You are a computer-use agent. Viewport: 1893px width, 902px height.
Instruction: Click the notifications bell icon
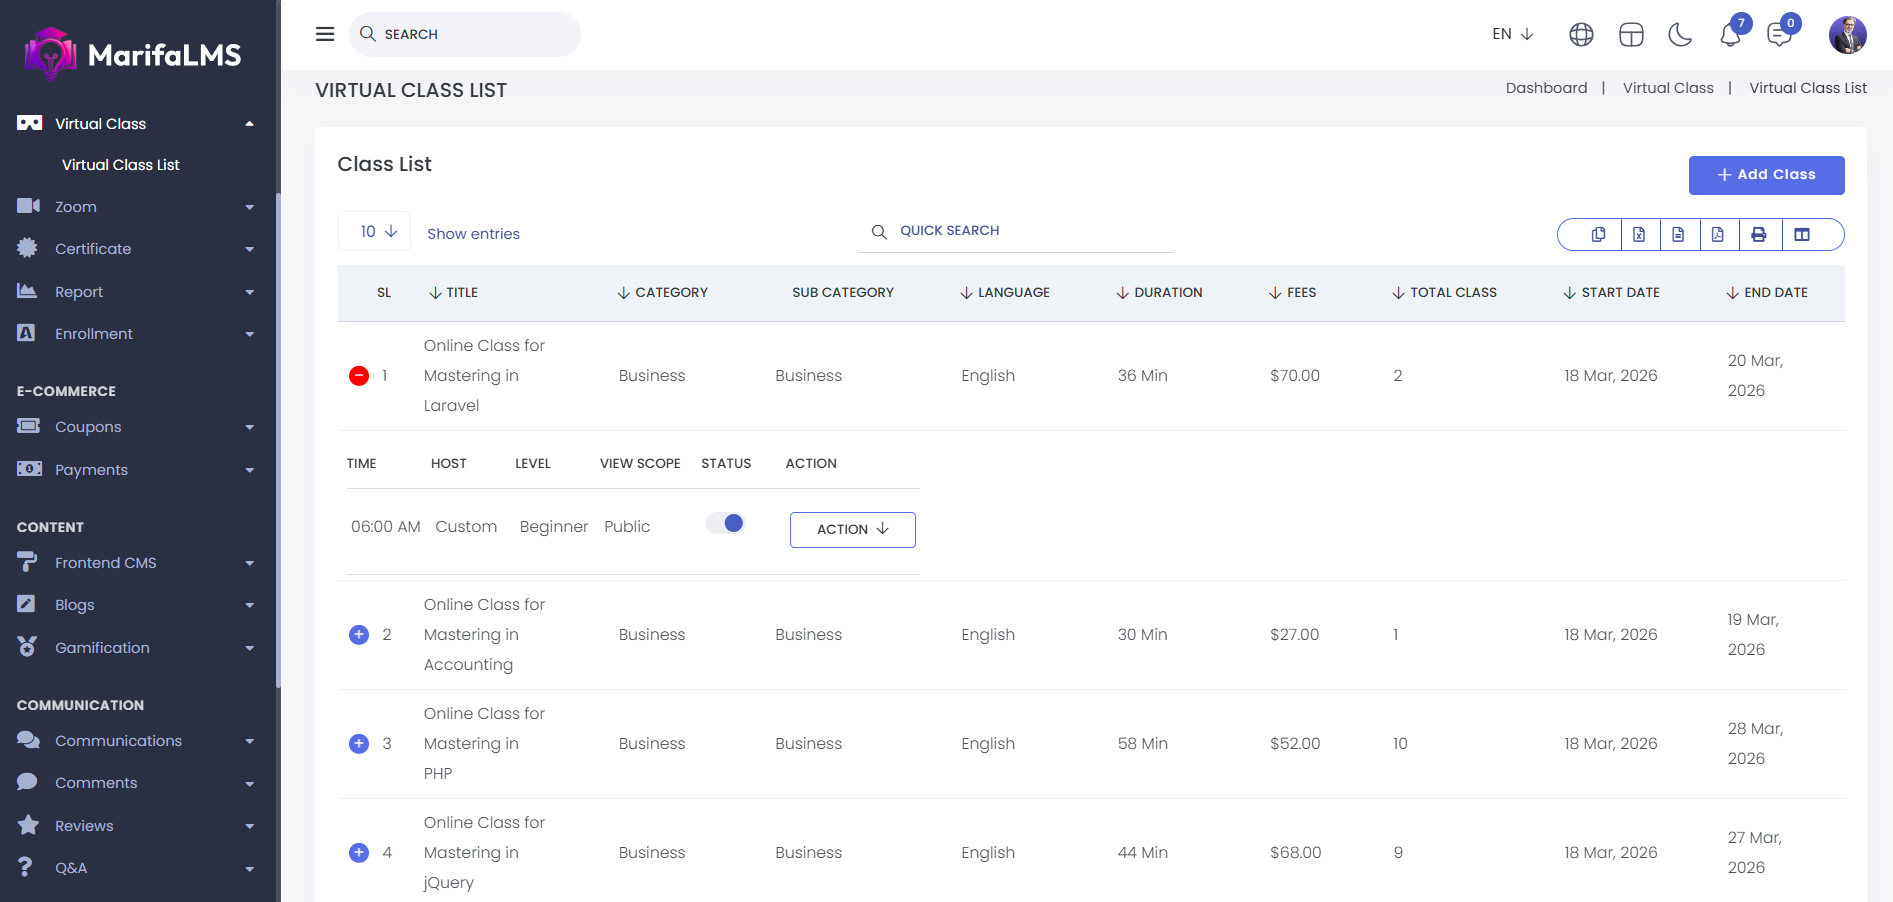point(1730,35)
